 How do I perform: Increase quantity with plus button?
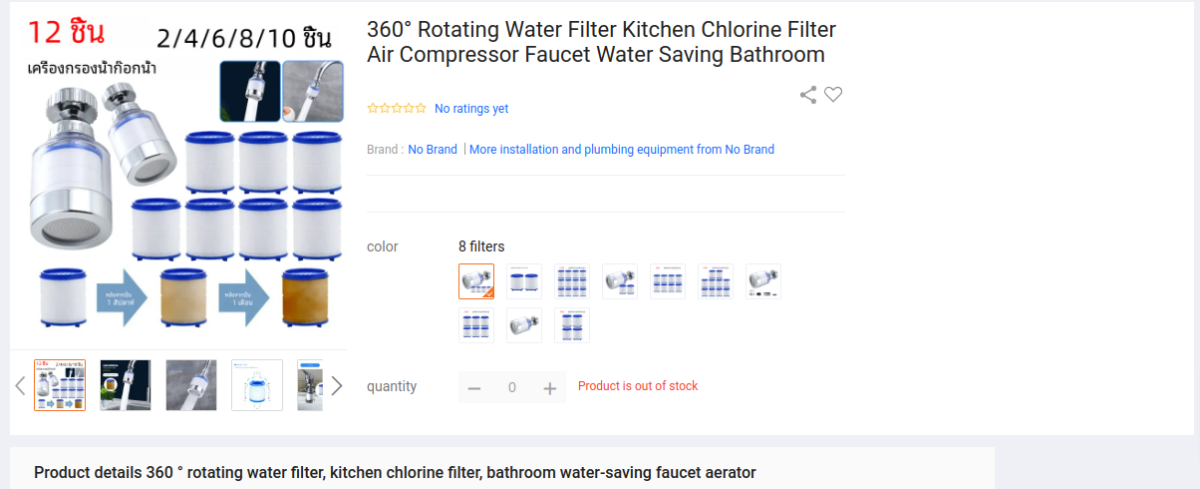point(549,388)
